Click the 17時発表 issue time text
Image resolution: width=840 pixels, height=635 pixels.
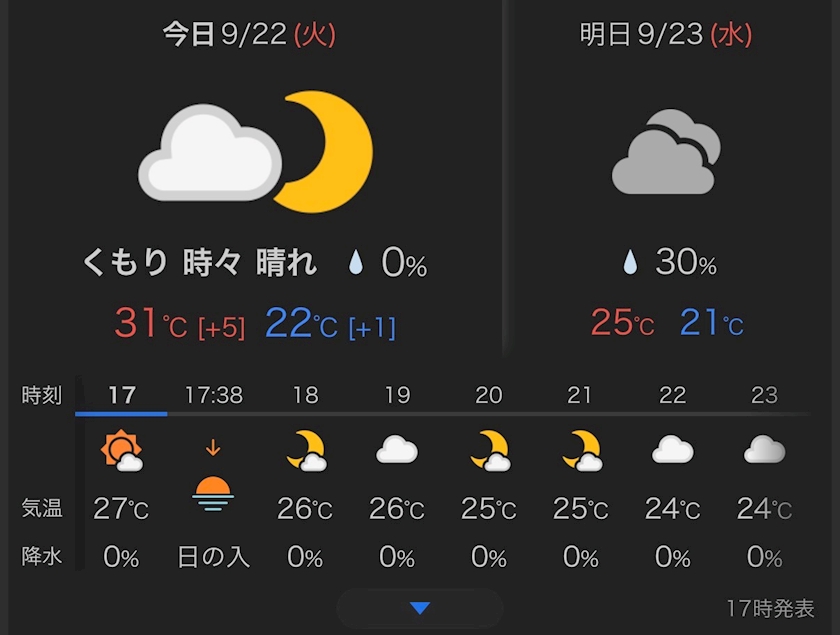pos(770,609)
